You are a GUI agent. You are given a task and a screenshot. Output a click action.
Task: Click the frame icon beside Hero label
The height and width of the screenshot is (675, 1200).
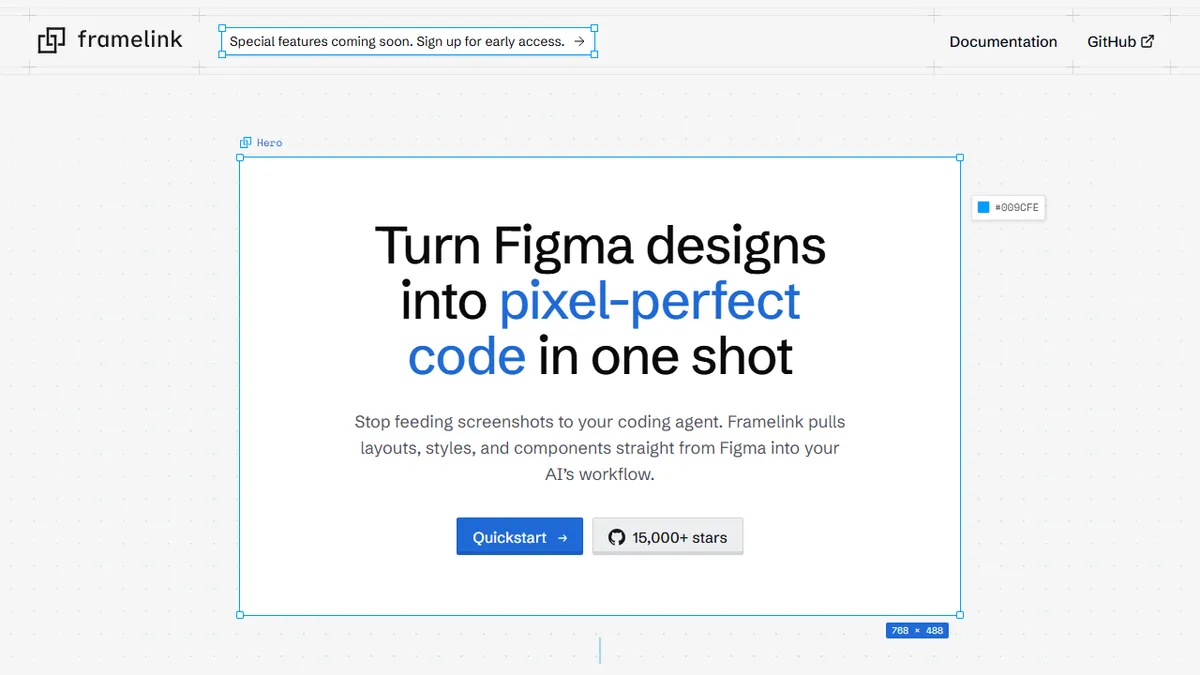coord(245,143)
